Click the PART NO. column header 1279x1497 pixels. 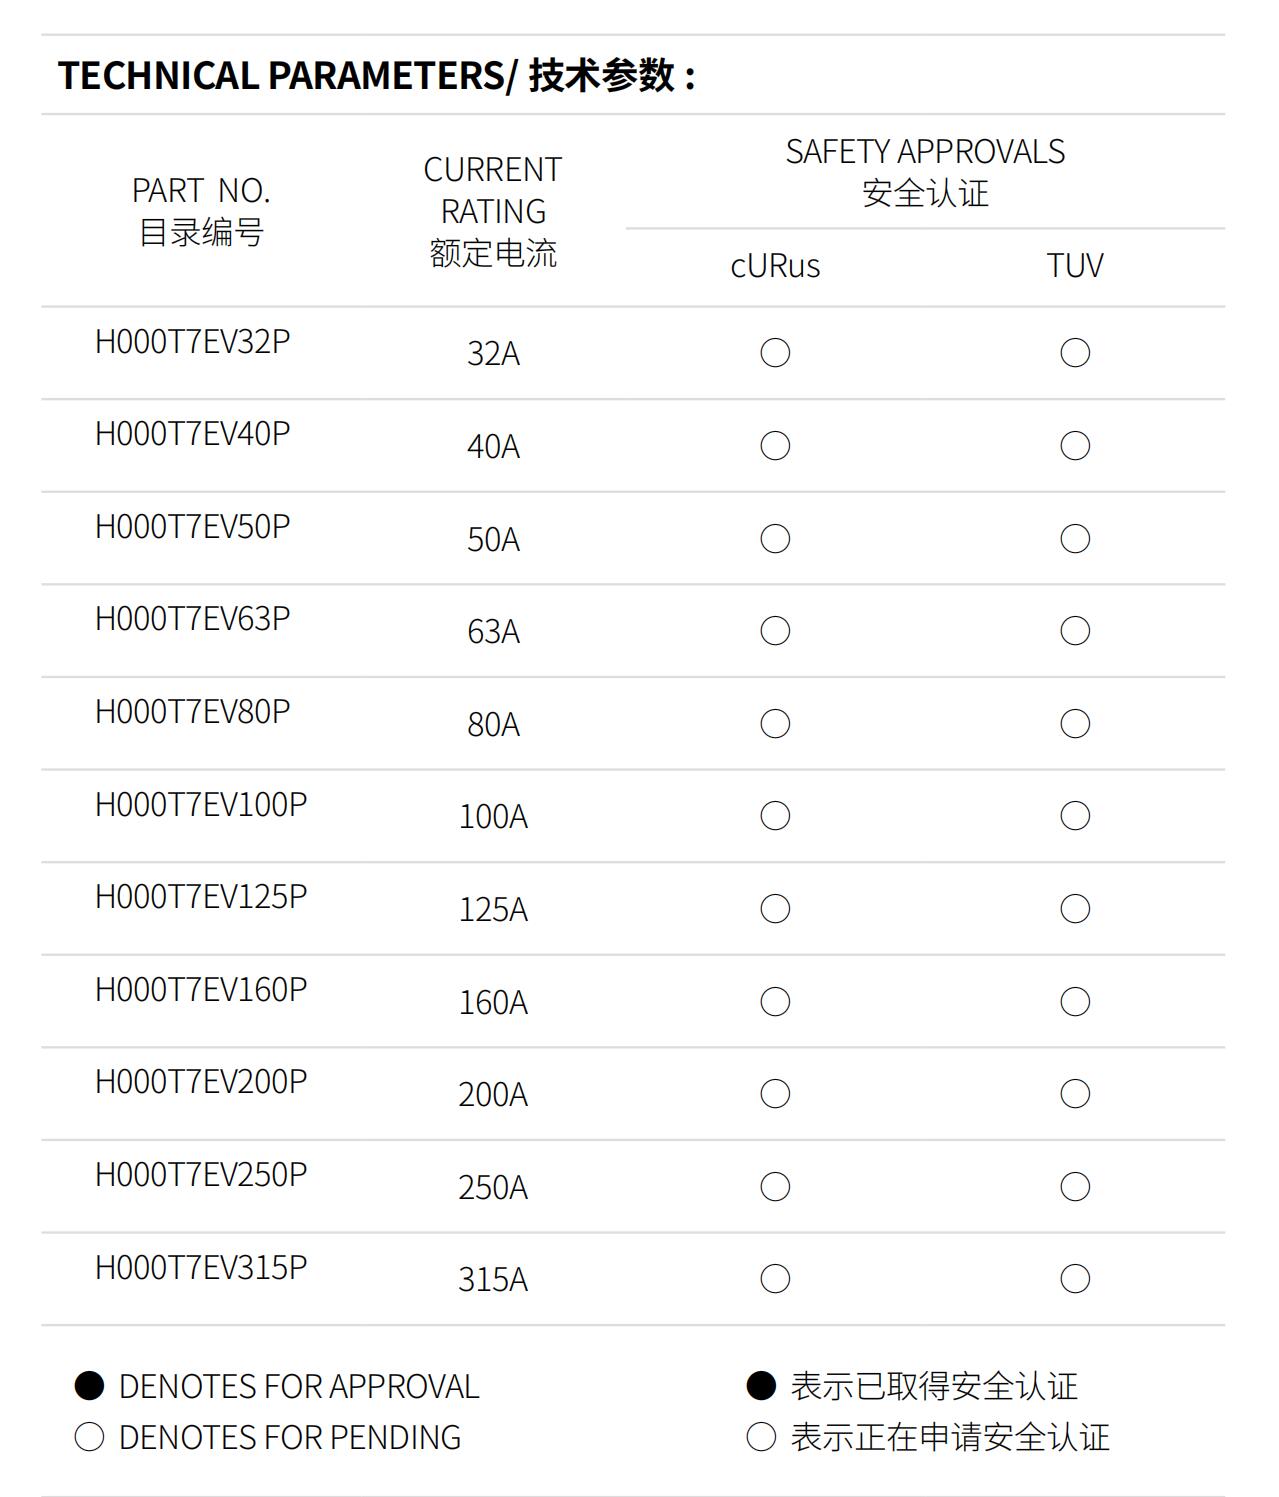point(201,211)
